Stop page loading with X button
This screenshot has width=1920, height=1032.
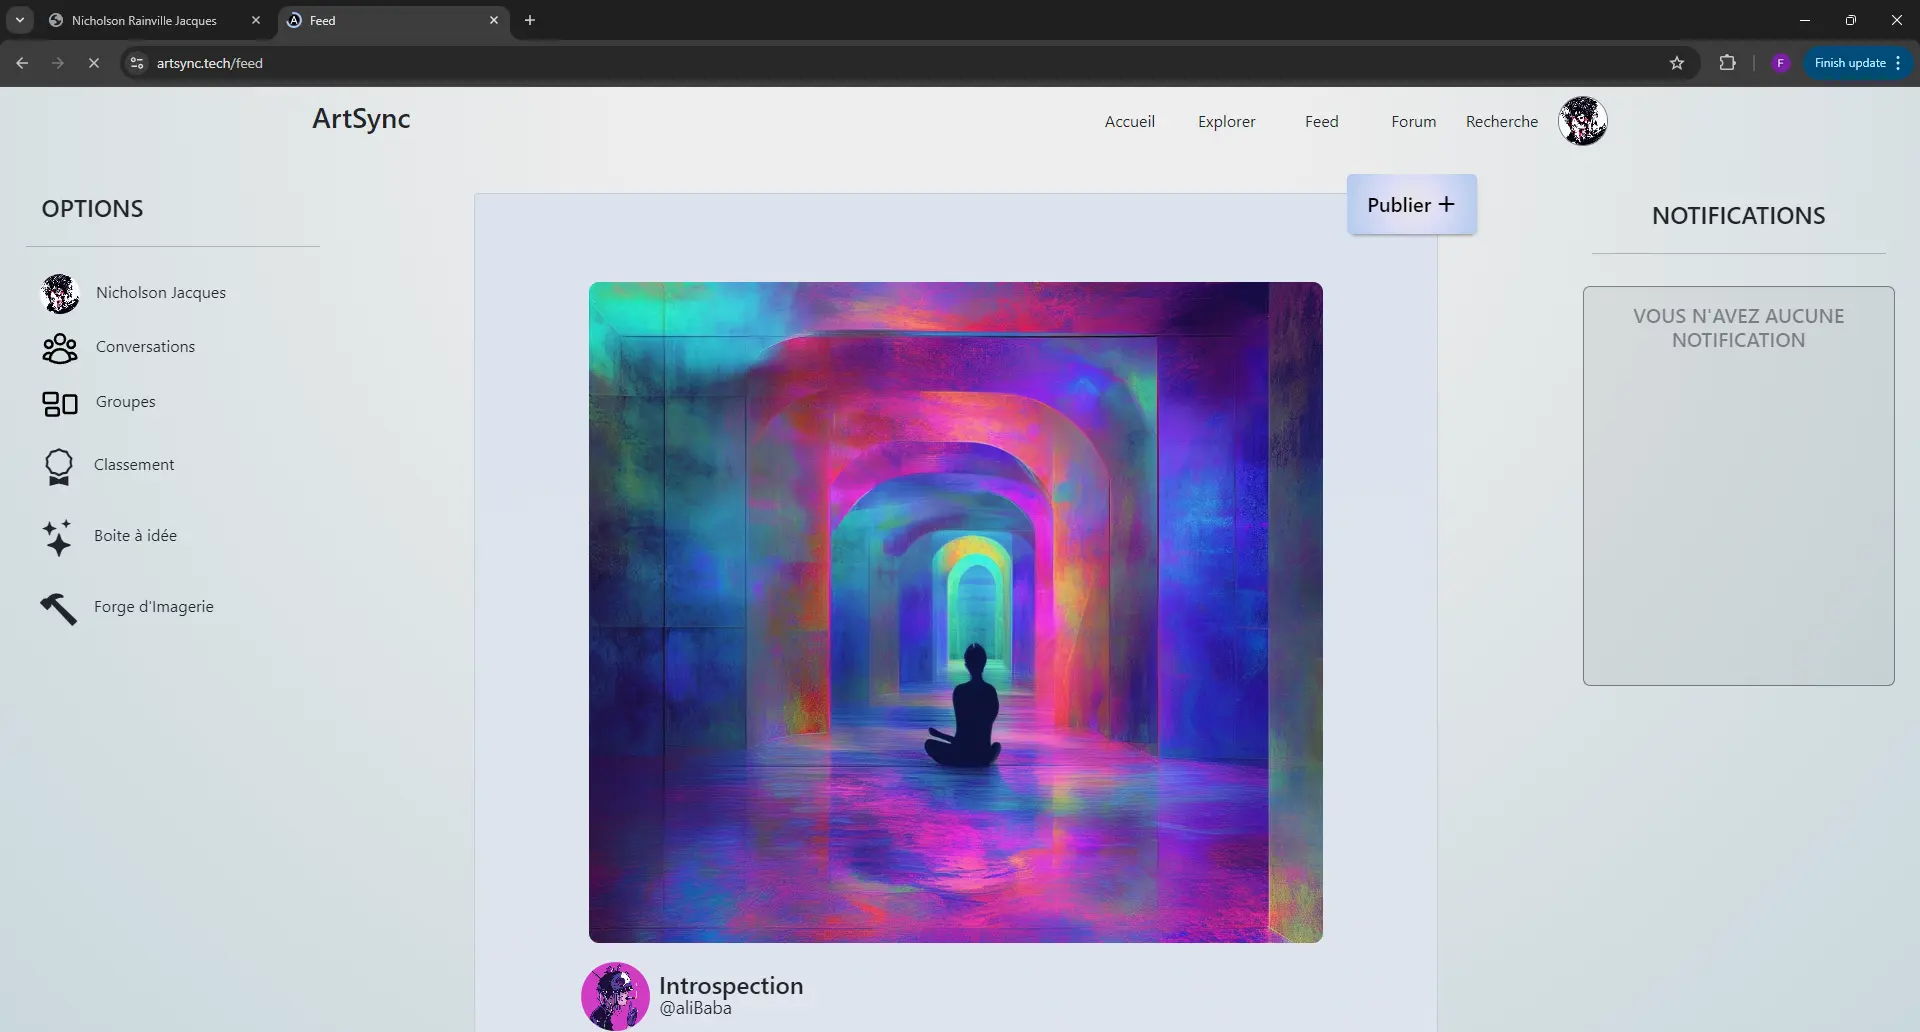tap(93, 63)
